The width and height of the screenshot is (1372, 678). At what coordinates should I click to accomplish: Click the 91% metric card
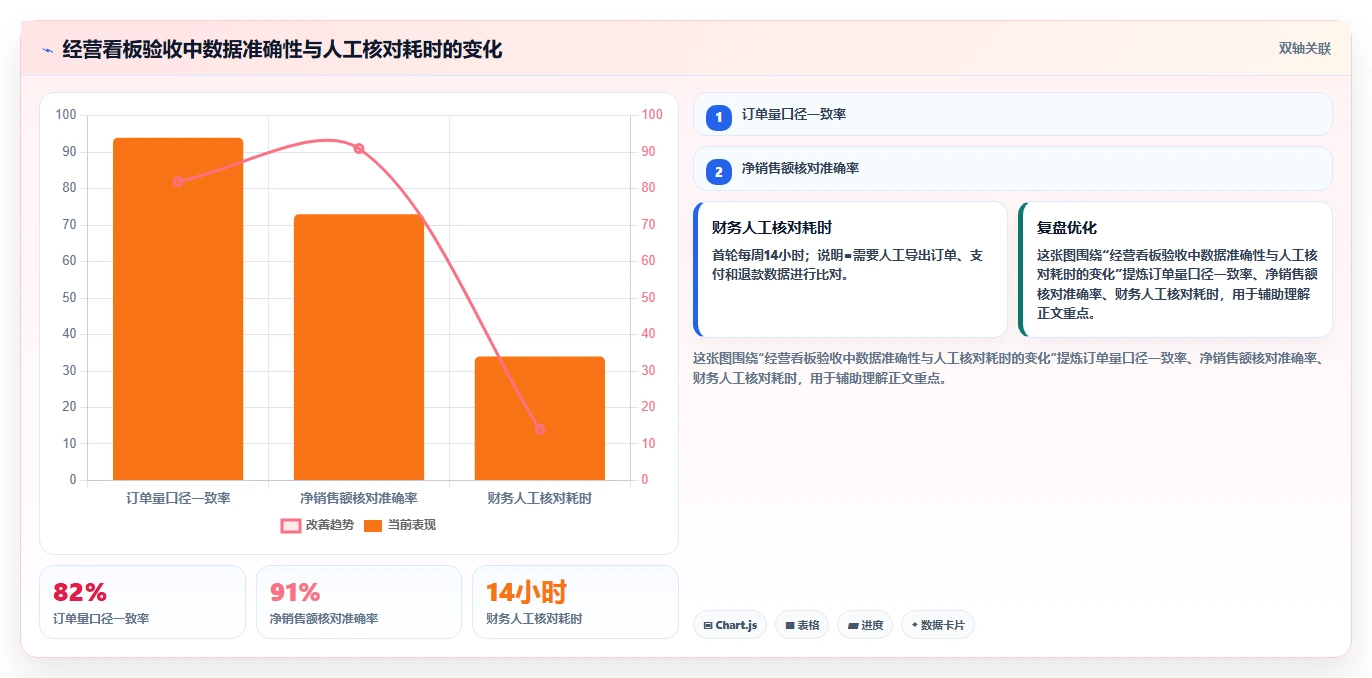click(x=359, y=602)
